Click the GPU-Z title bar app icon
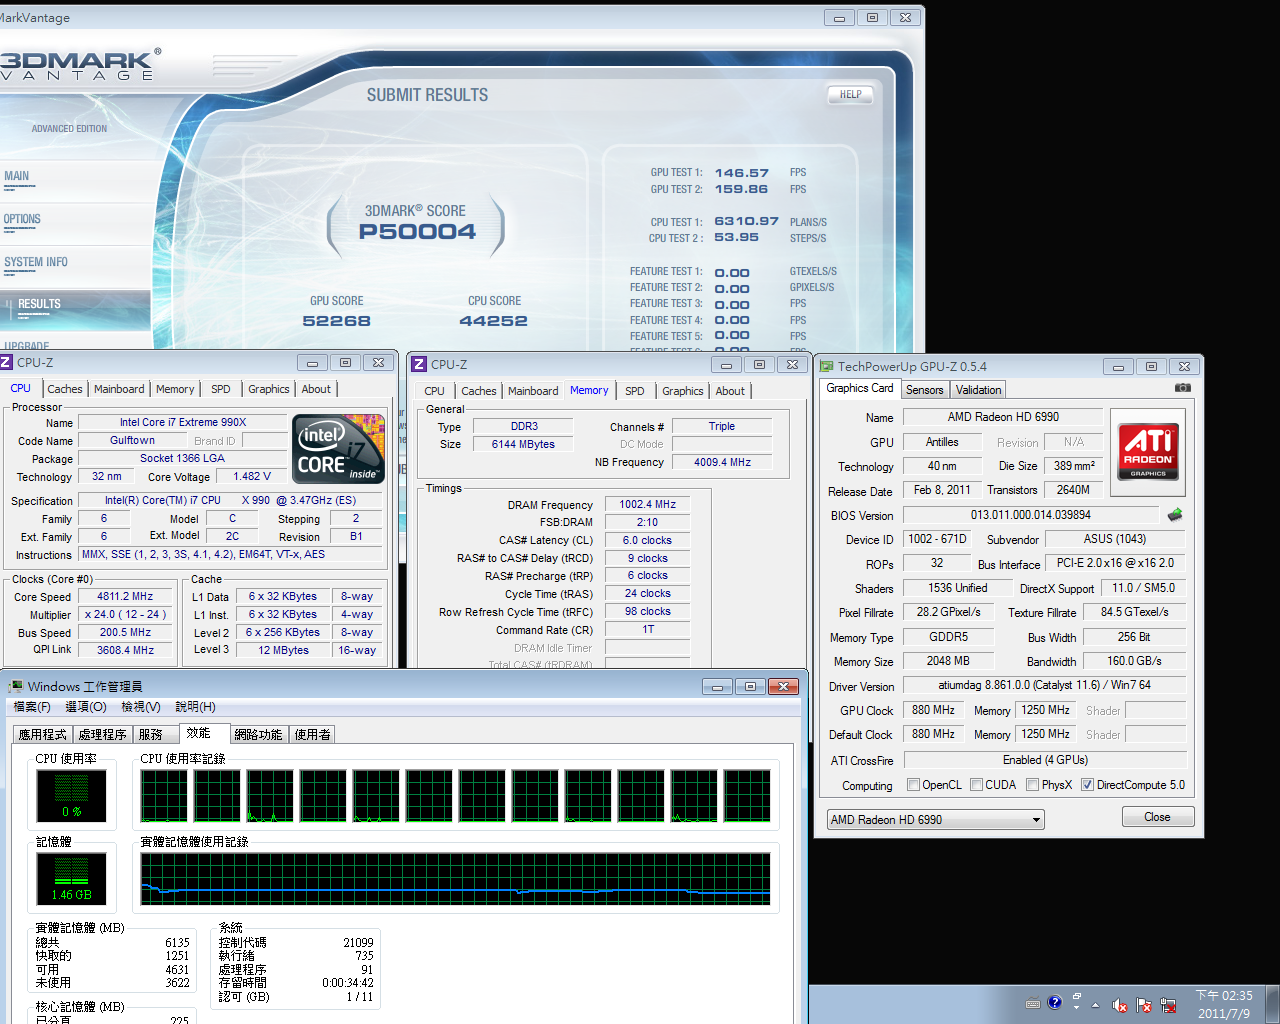The height and width of the screenshot is (1024, 1280). 826,366
